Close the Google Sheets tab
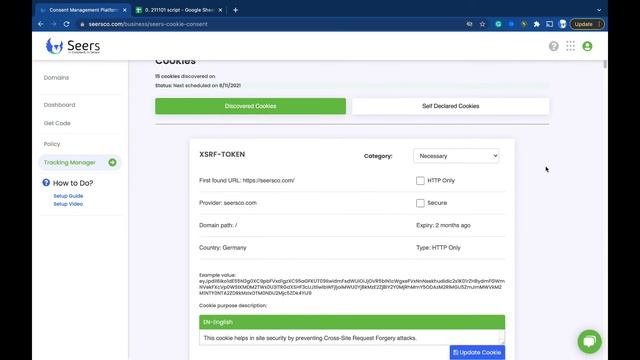The width and height of the screenshot is (640, 360). click(220, 10)
